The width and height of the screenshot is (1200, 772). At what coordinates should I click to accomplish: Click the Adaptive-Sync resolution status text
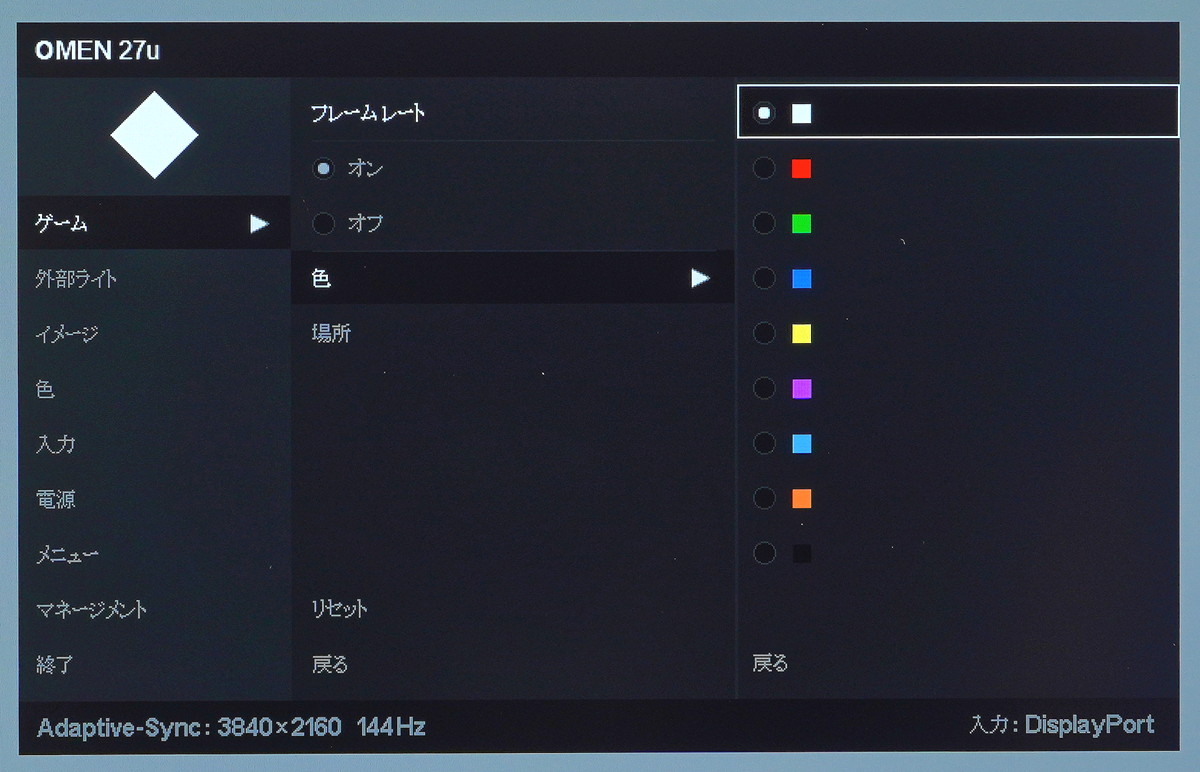(231, 726)
